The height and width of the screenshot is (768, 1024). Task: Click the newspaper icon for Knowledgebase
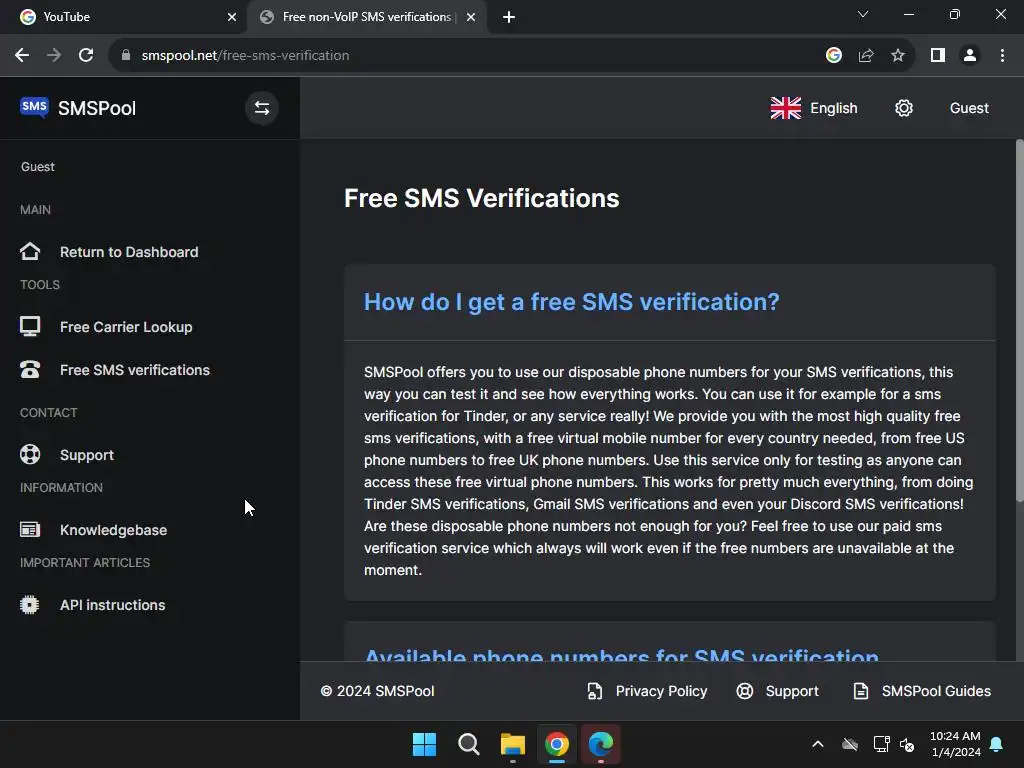click(30, 530)
